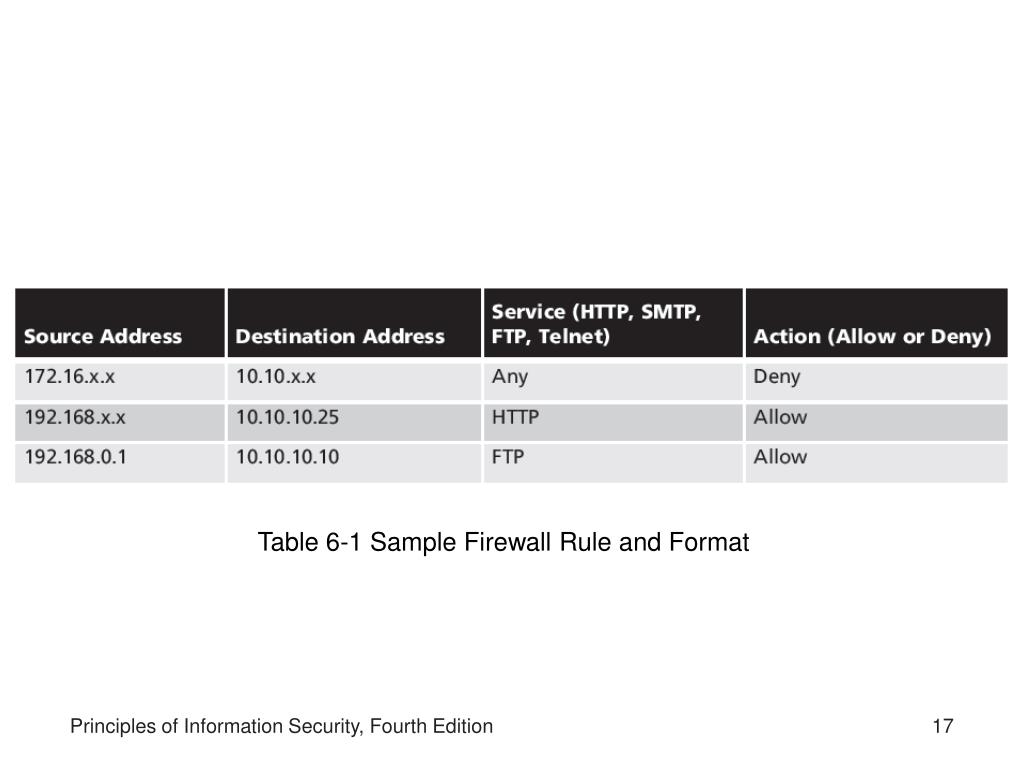Viewport: 1024px width, 768px height.
Task: Click the Source Address column header
Action: click(x=120, y=323)
